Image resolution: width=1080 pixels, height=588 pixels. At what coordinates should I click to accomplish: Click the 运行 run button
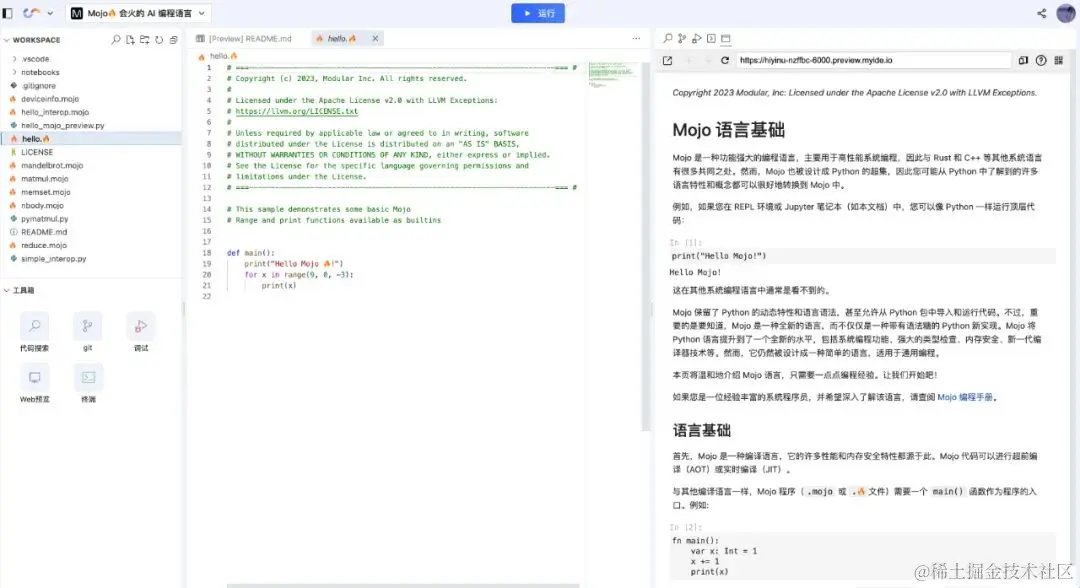click(x=537, y=12)
